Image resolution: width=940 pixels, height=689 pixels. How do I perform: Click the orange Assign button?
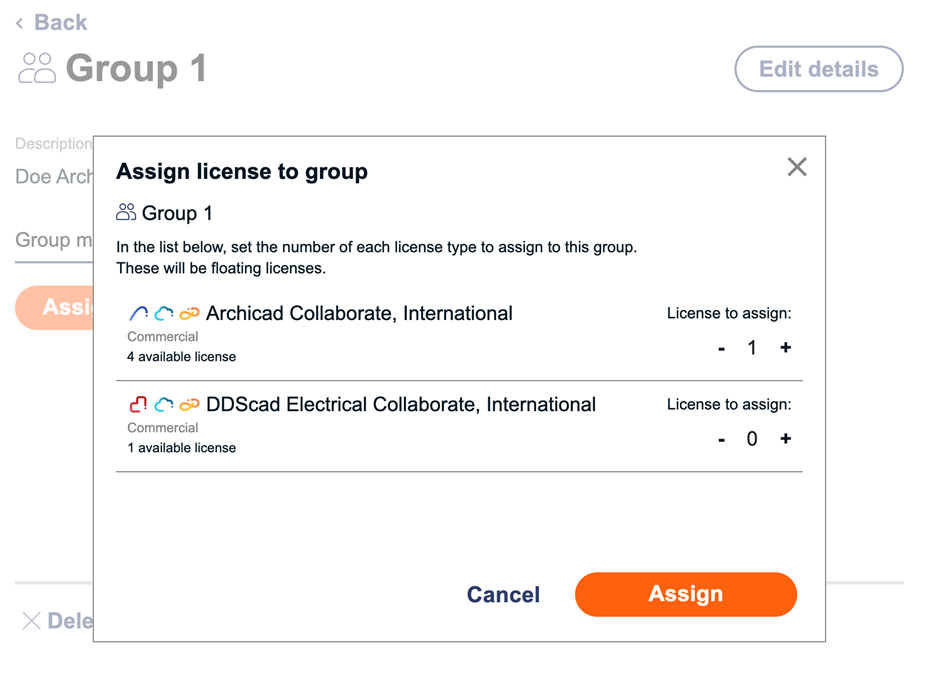coord(686,594)
